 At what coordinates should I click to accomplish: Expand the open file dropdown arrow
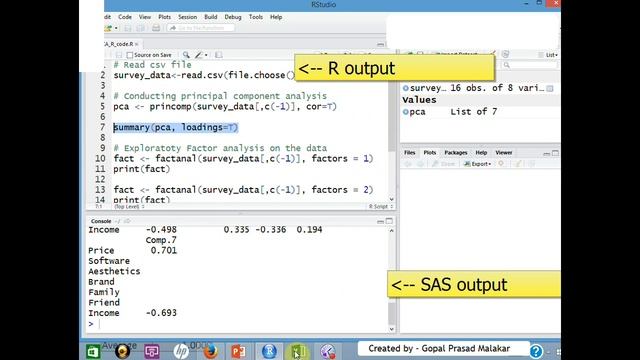pos(116,28)
